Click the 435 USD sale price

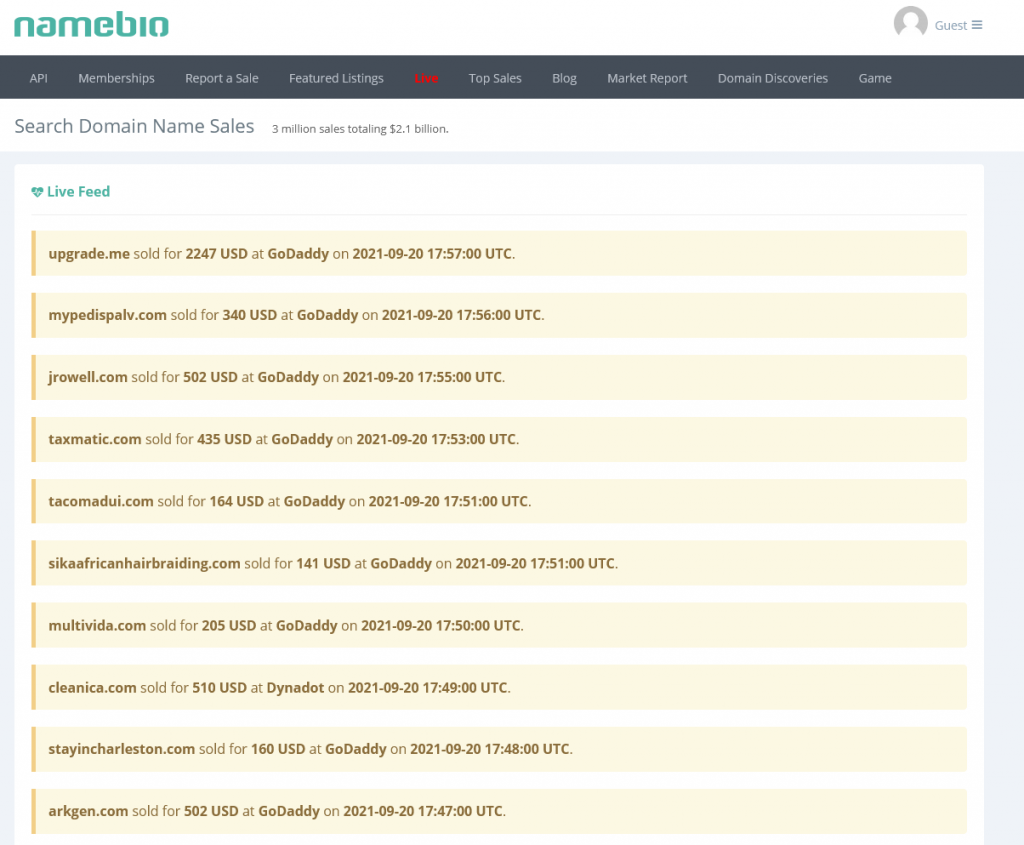click(x=225, y=439)
